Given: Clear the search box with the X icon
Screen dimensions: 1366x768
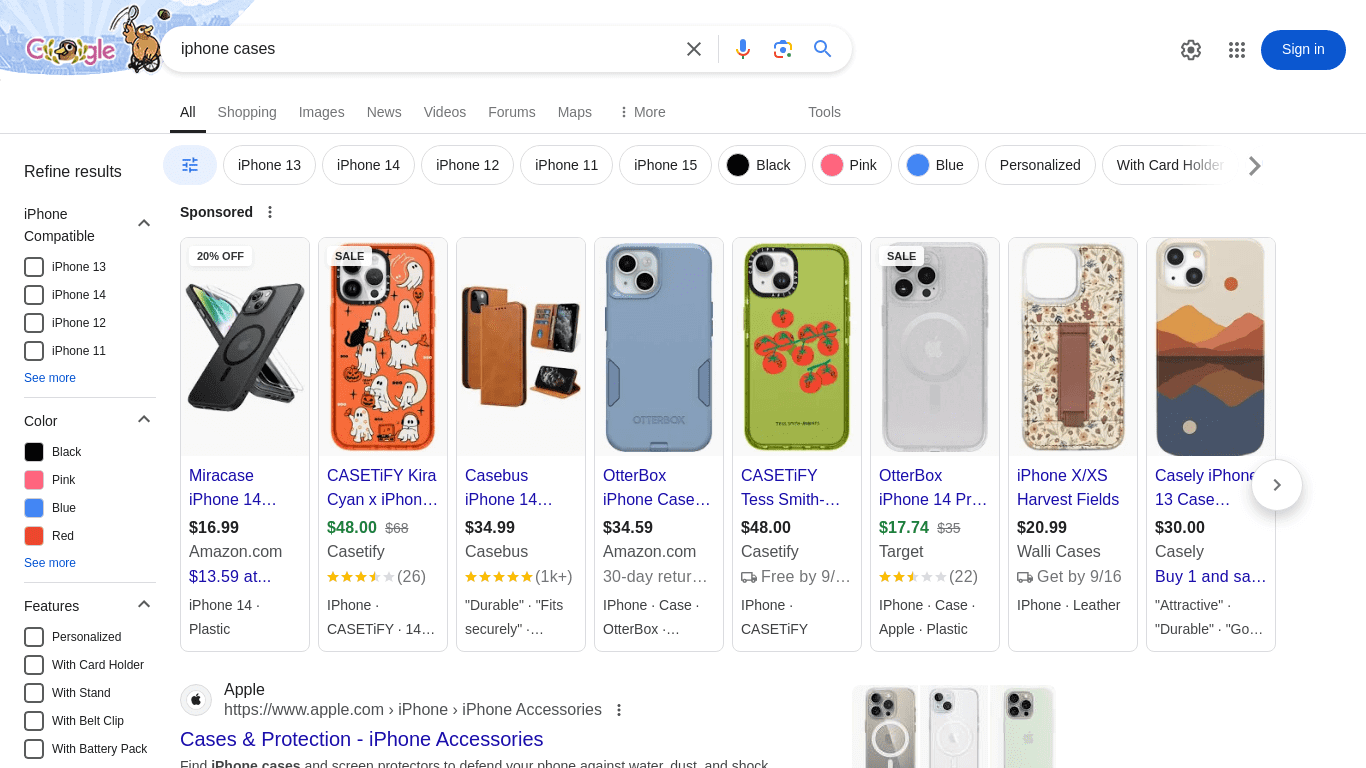Looking at the screenshot, I should click(694, 49).
